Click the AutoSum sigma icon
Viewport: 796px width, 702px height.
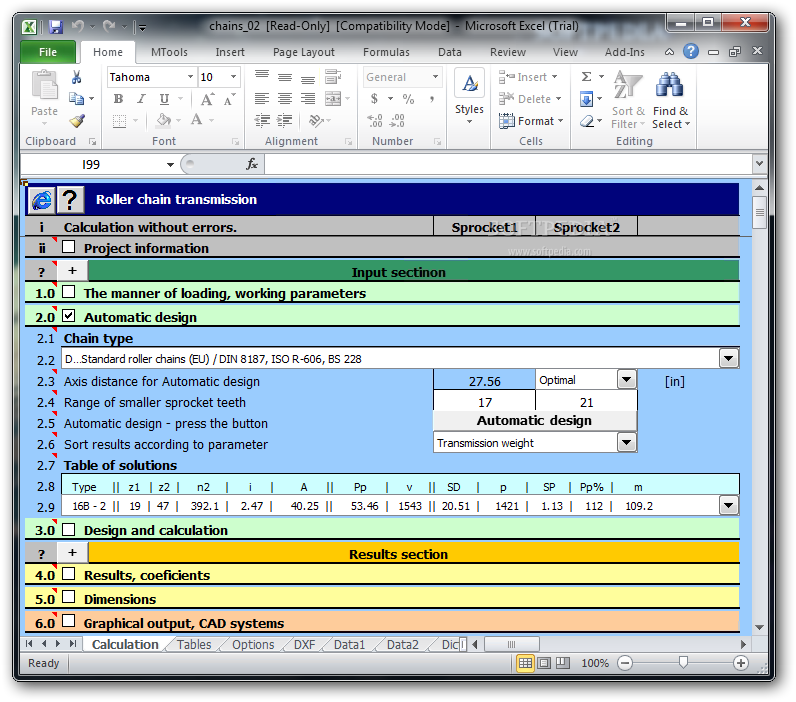pos(586,77)
